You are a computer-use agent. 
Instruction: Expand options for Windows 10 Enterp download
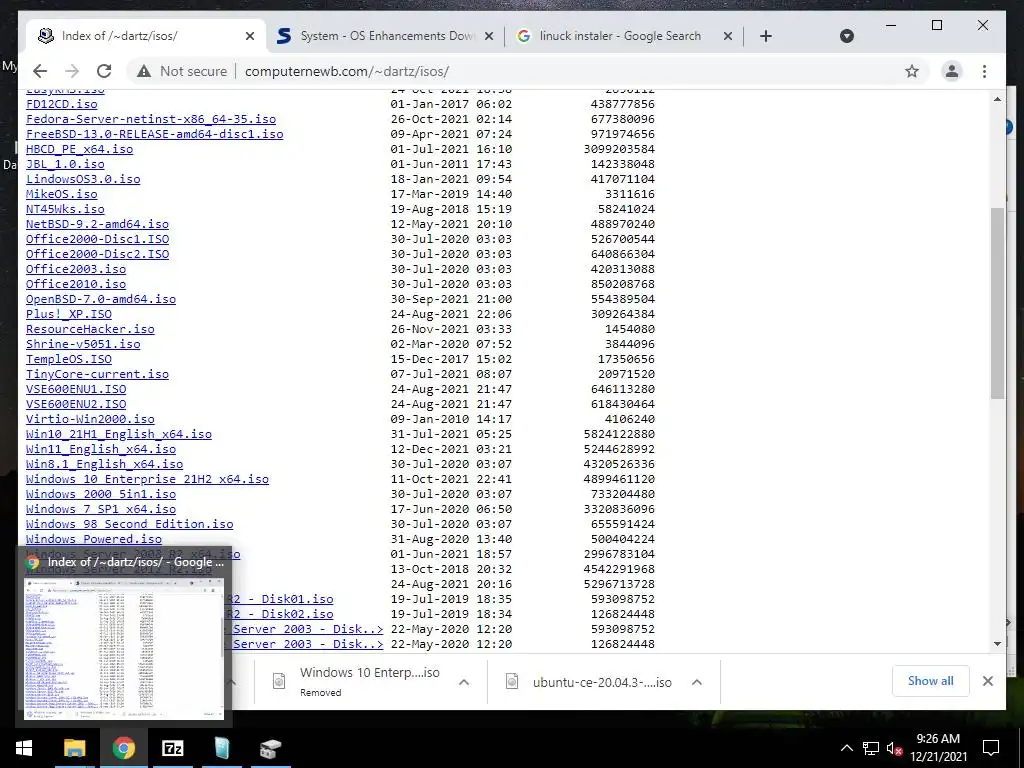click(464, 682)
